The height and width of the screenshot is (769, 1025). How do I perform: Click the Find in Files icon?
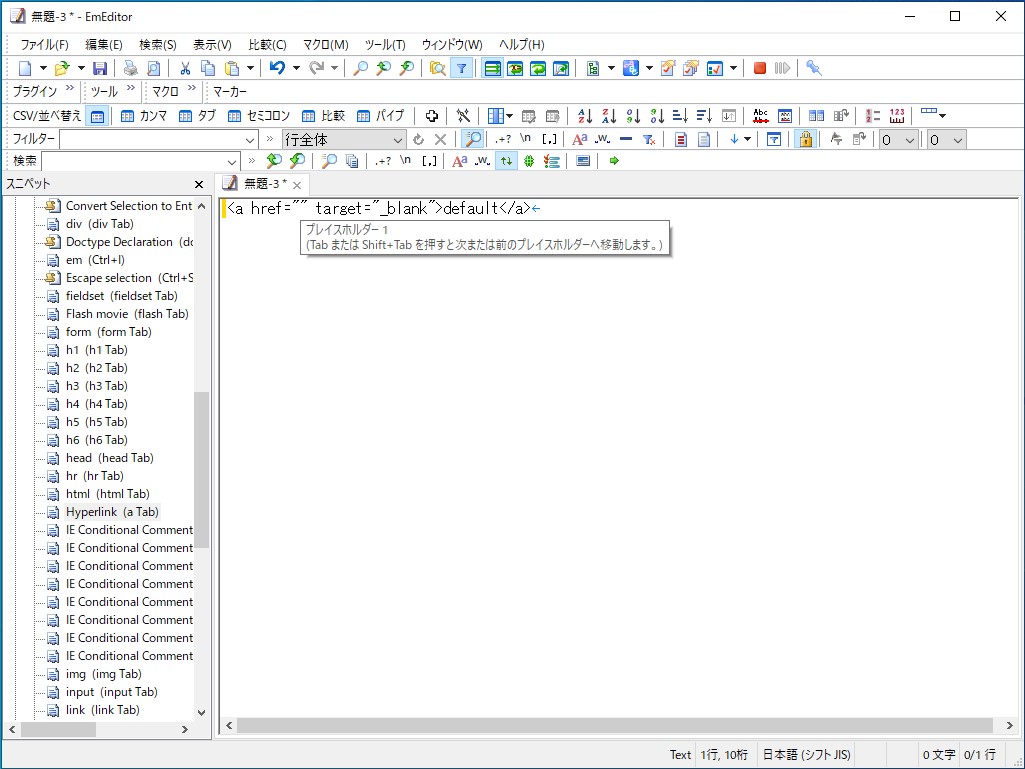point(437,68)
